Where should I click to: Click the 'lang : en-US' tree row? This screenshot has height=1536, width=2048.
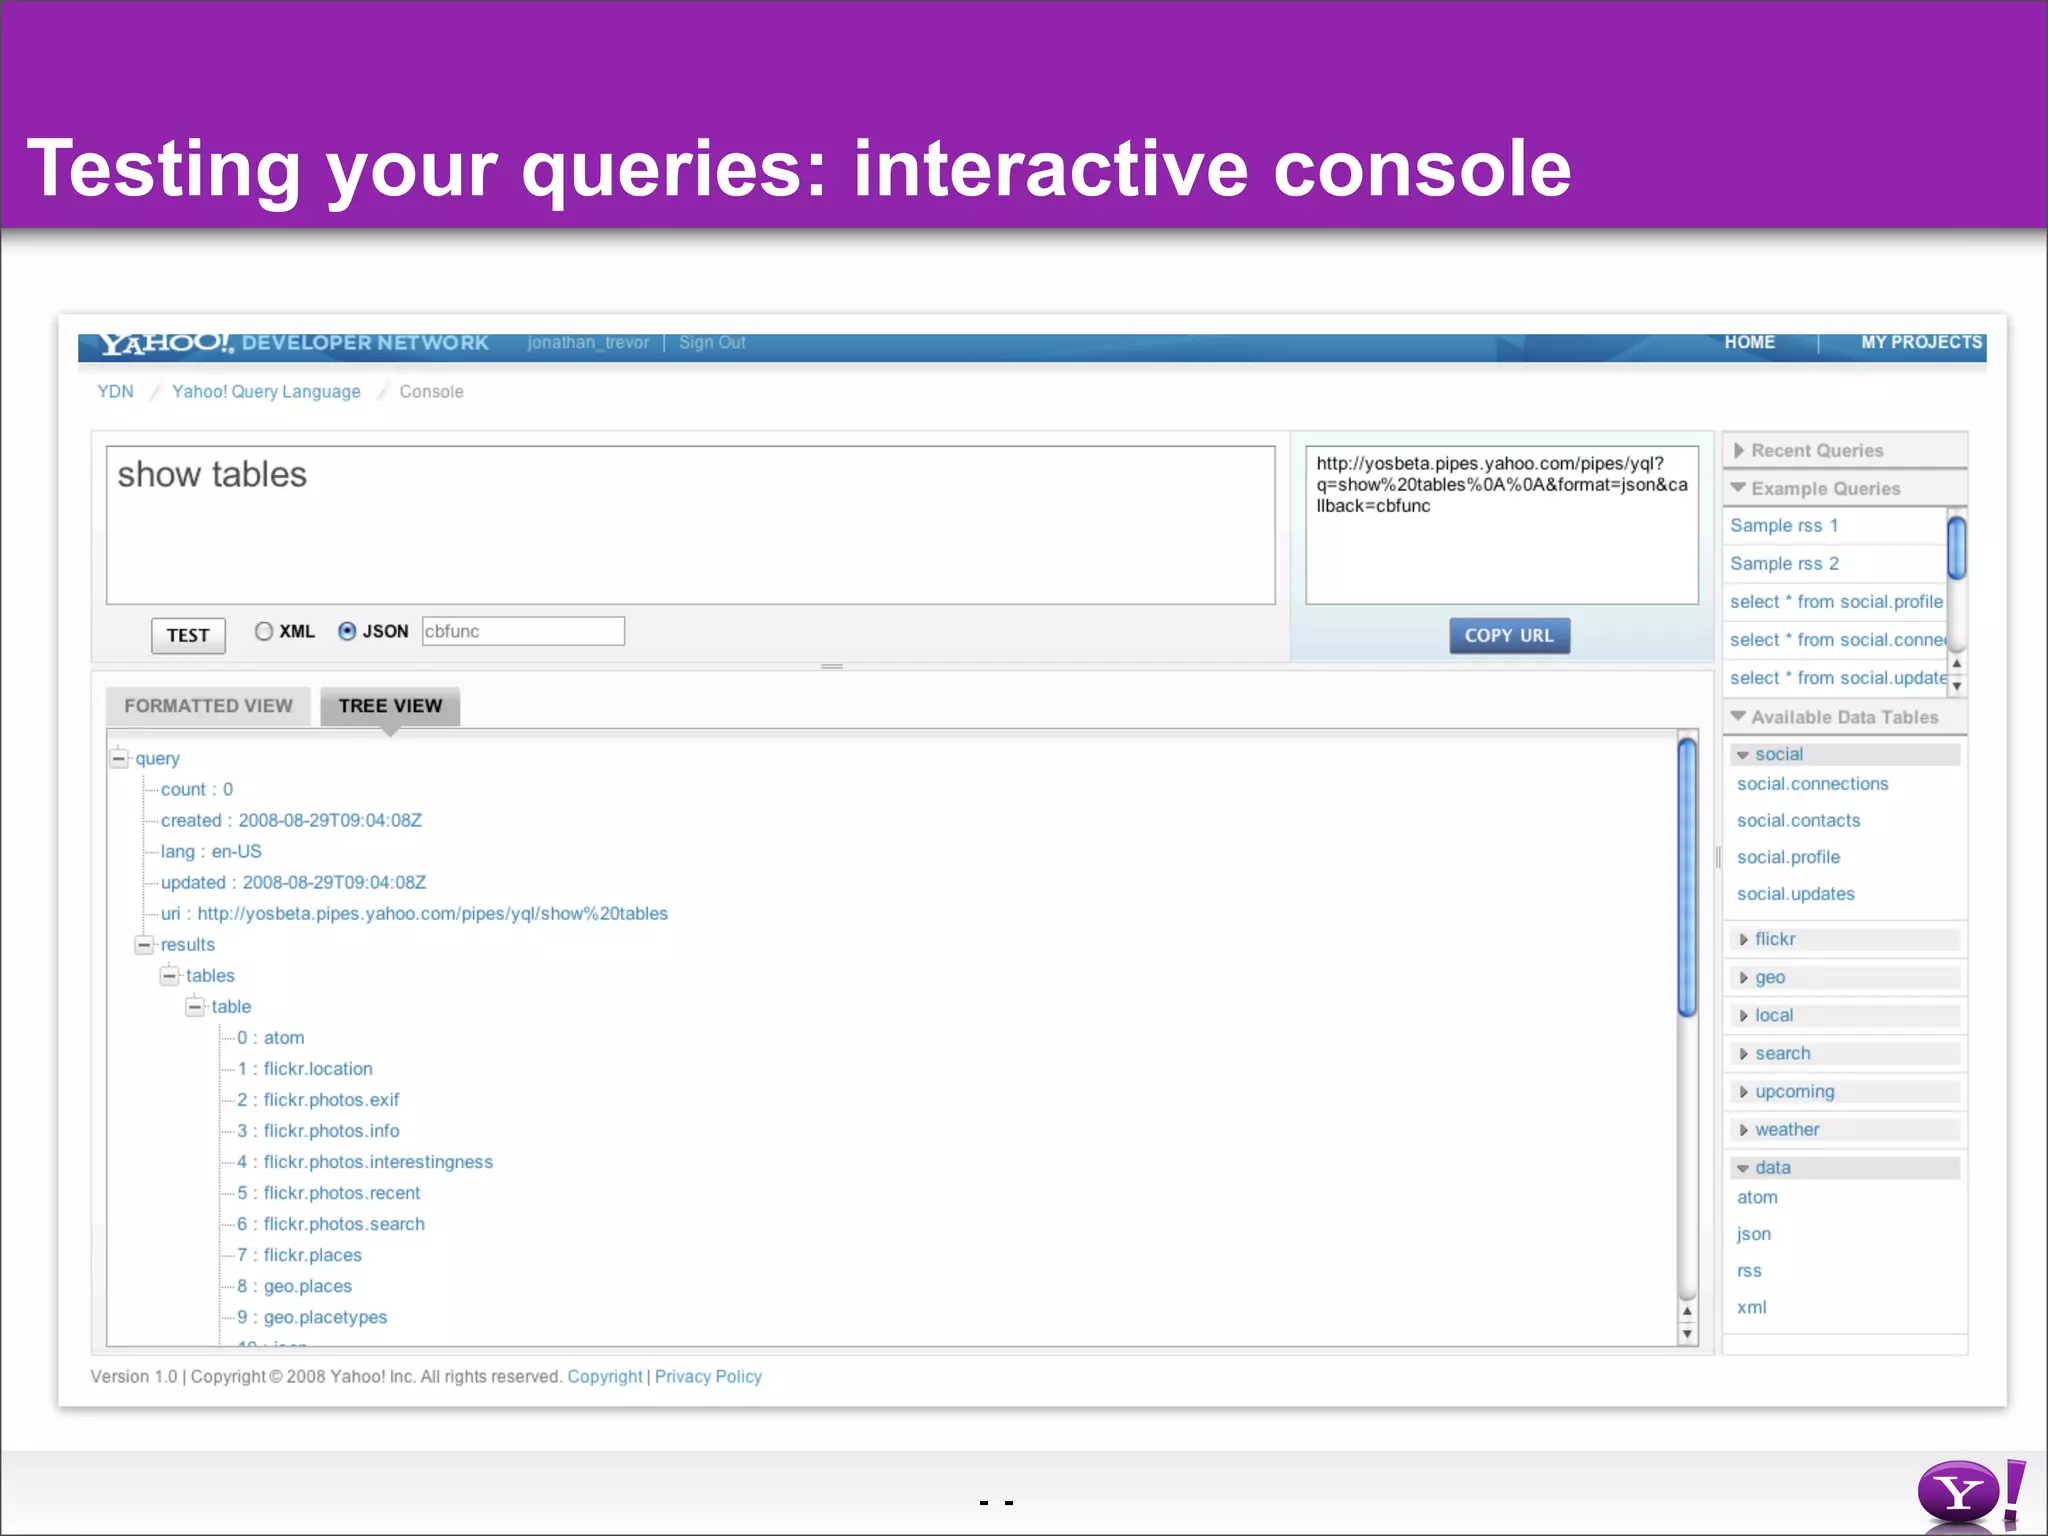pyautogui.click(x=211, y=851)
